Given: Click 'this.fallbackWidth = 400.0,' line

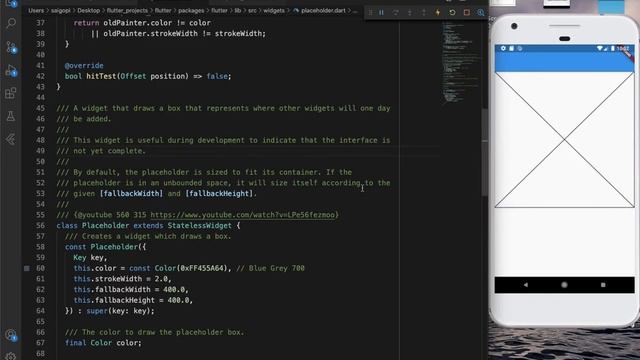Looking at the screenshot, I should tap(131, 289).
